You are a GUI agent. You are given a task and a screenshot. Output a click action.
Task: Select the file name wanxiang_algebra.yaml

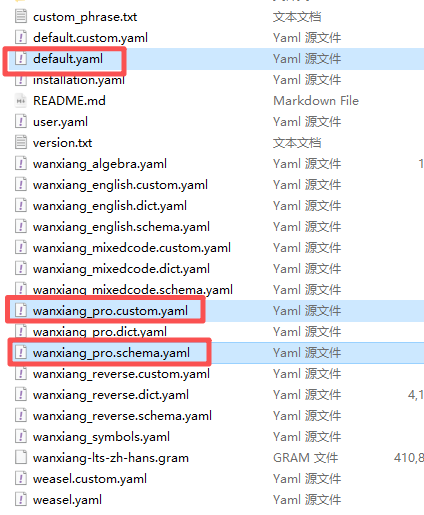click(x=100, y=164)
